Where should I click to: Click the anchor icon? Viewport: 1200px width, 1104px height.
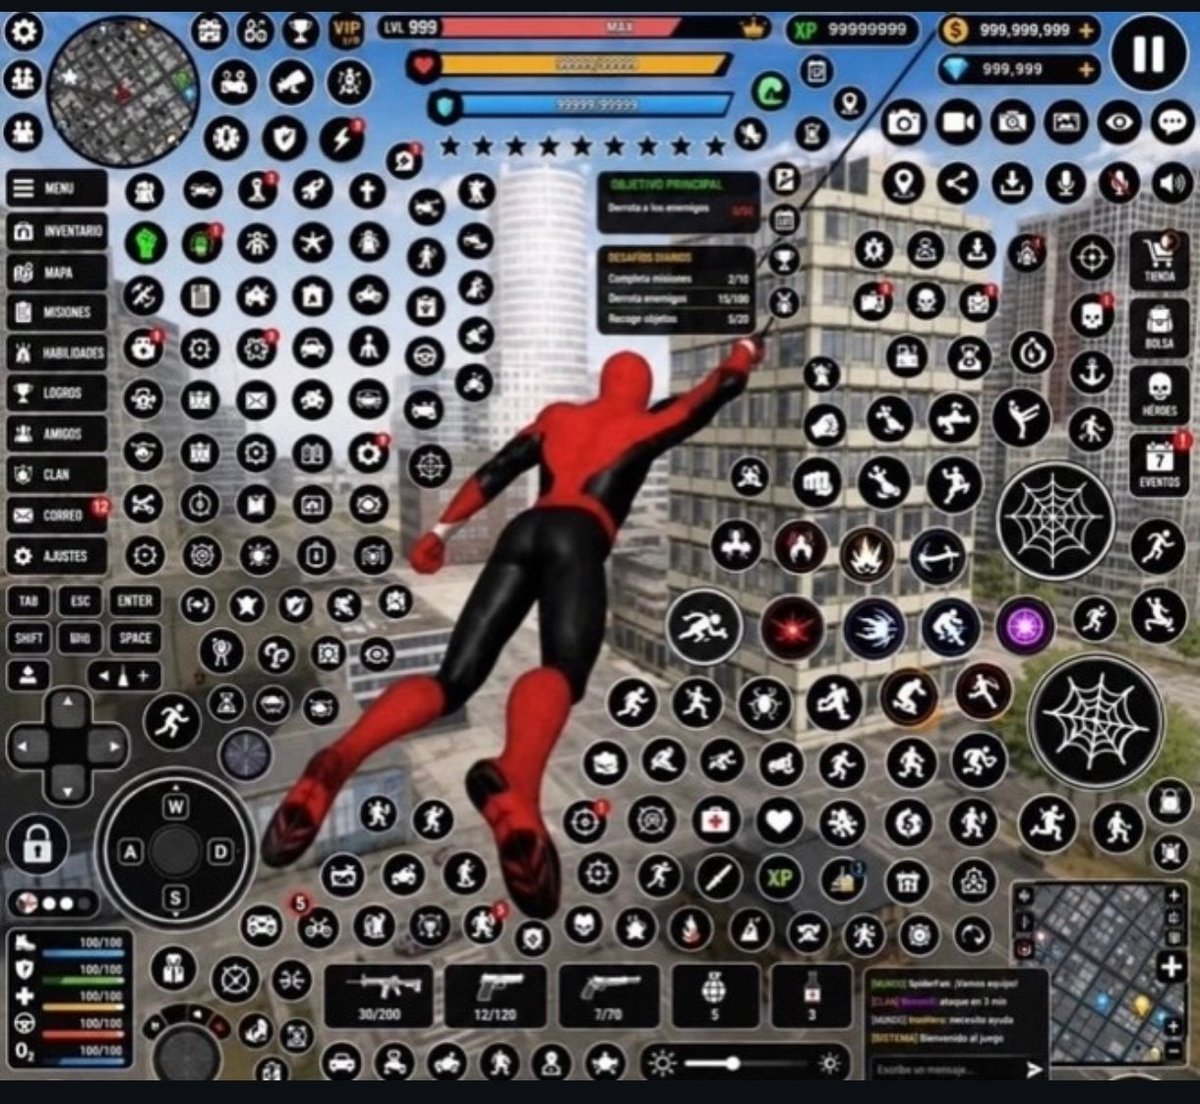coord(1091,373)
